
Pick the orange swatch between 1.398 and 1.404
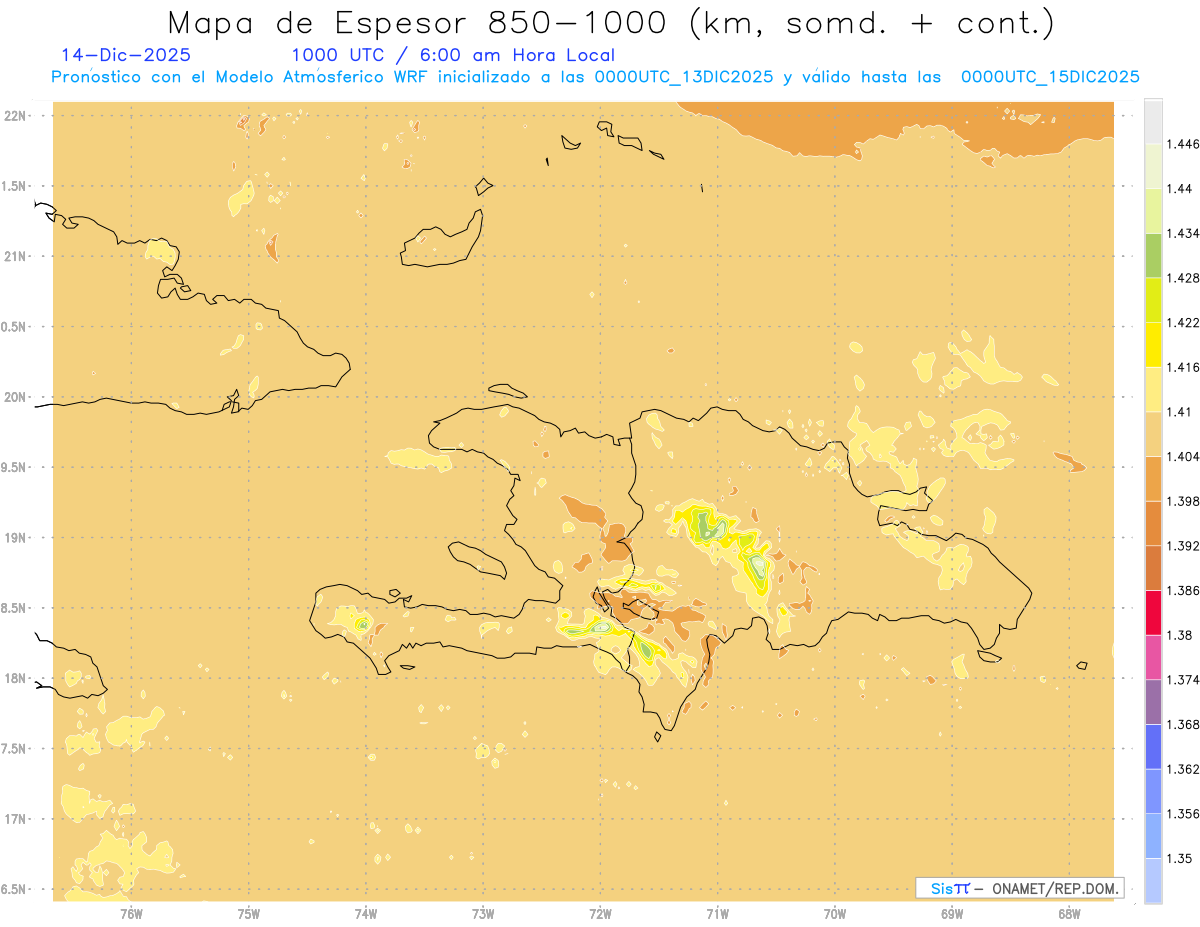click(x=1153, y=478)
